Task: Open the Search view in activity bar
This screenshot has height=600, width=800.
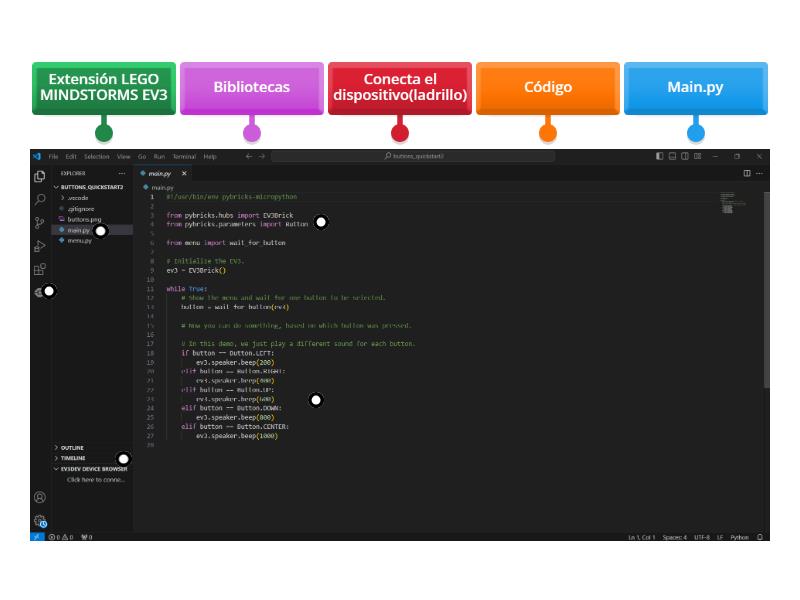Action: pyautogui.click(x=39, y=200)
